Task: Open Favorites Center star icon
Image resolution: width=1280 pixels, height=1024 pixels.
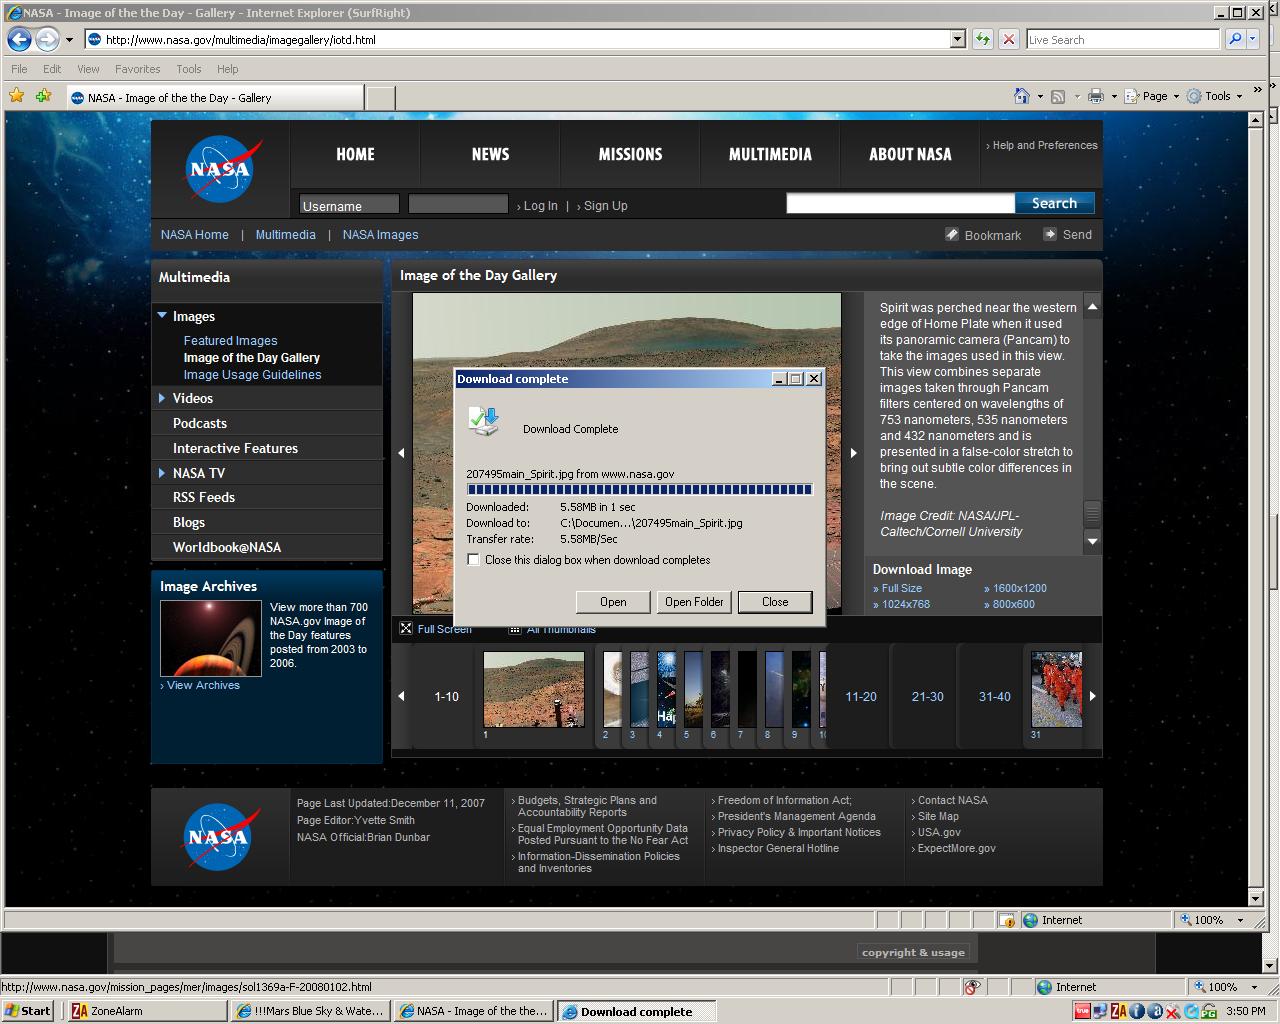Action: tap(16, 96)
